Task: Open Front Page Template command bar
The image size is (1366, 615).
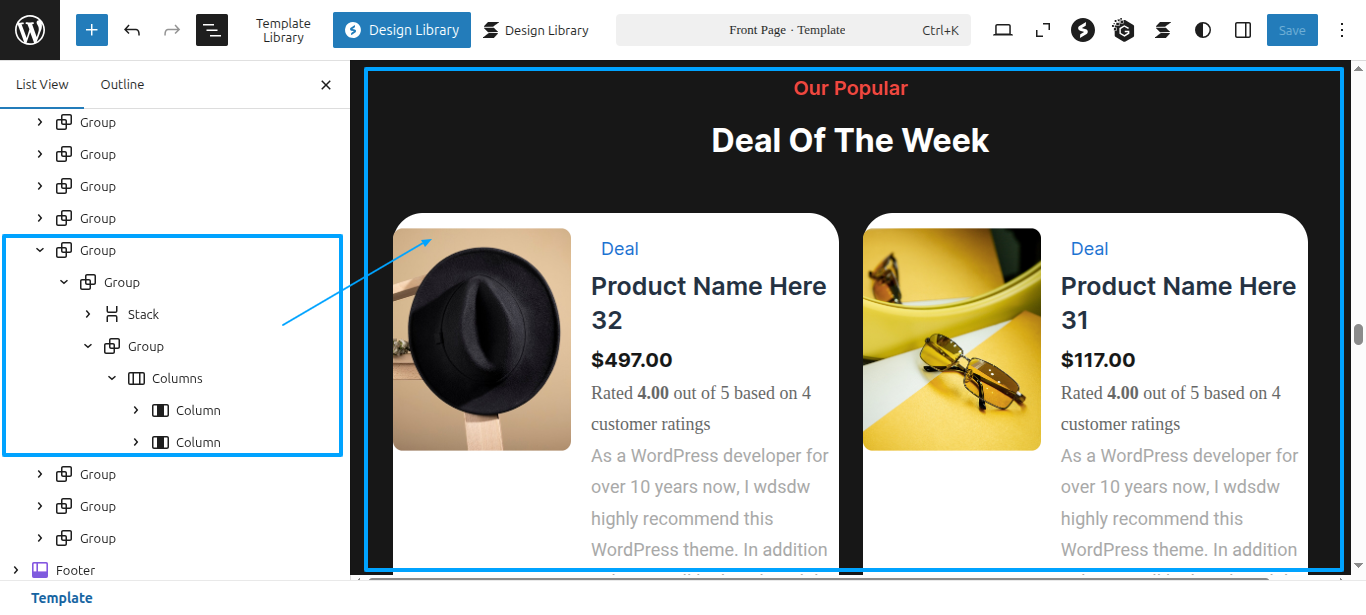Action: point(793,30)
